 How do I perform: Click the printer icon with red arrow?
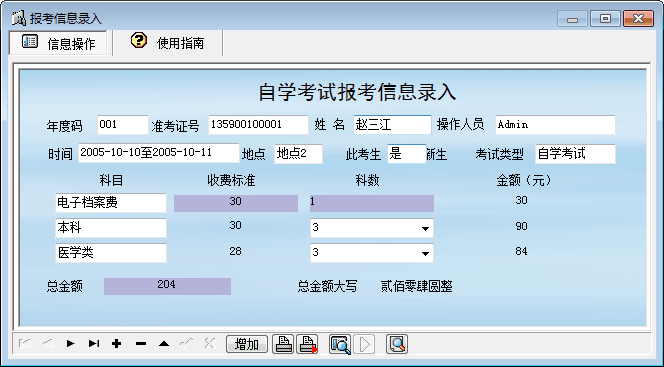coord(308,344)
